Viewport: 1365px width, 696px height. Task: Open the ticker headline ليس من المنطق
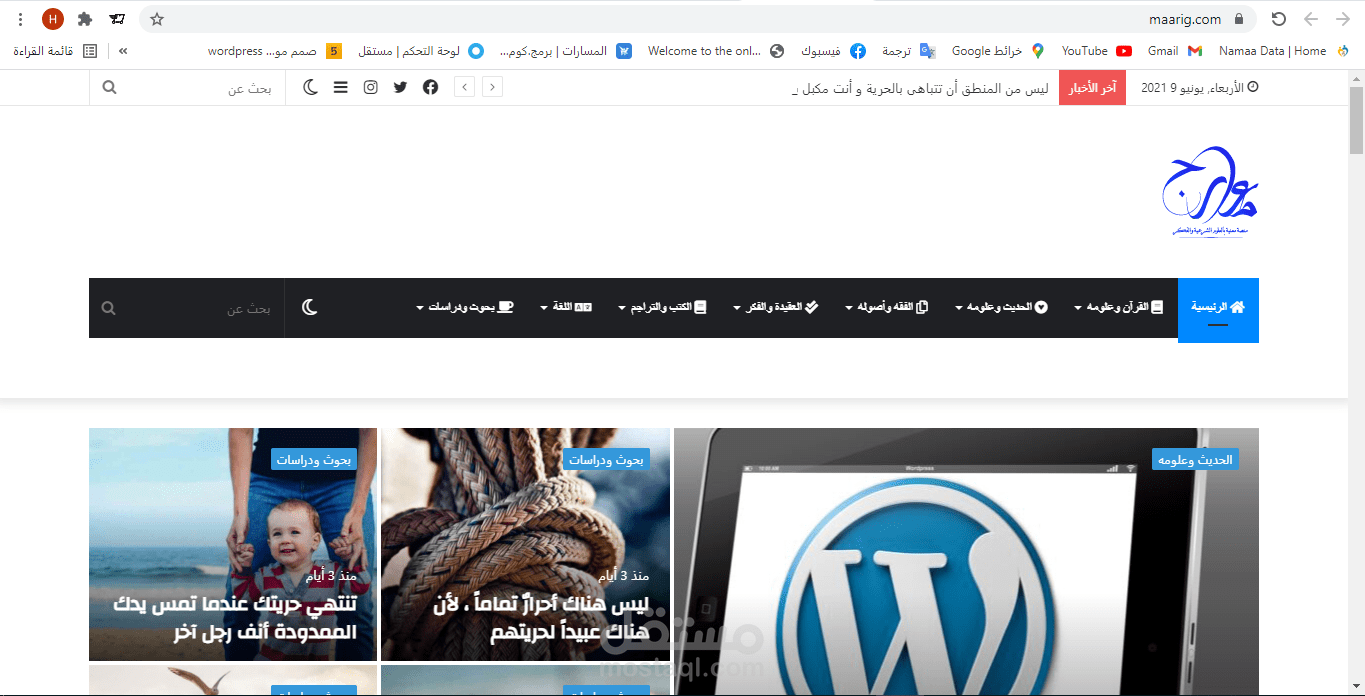[920, 88]
